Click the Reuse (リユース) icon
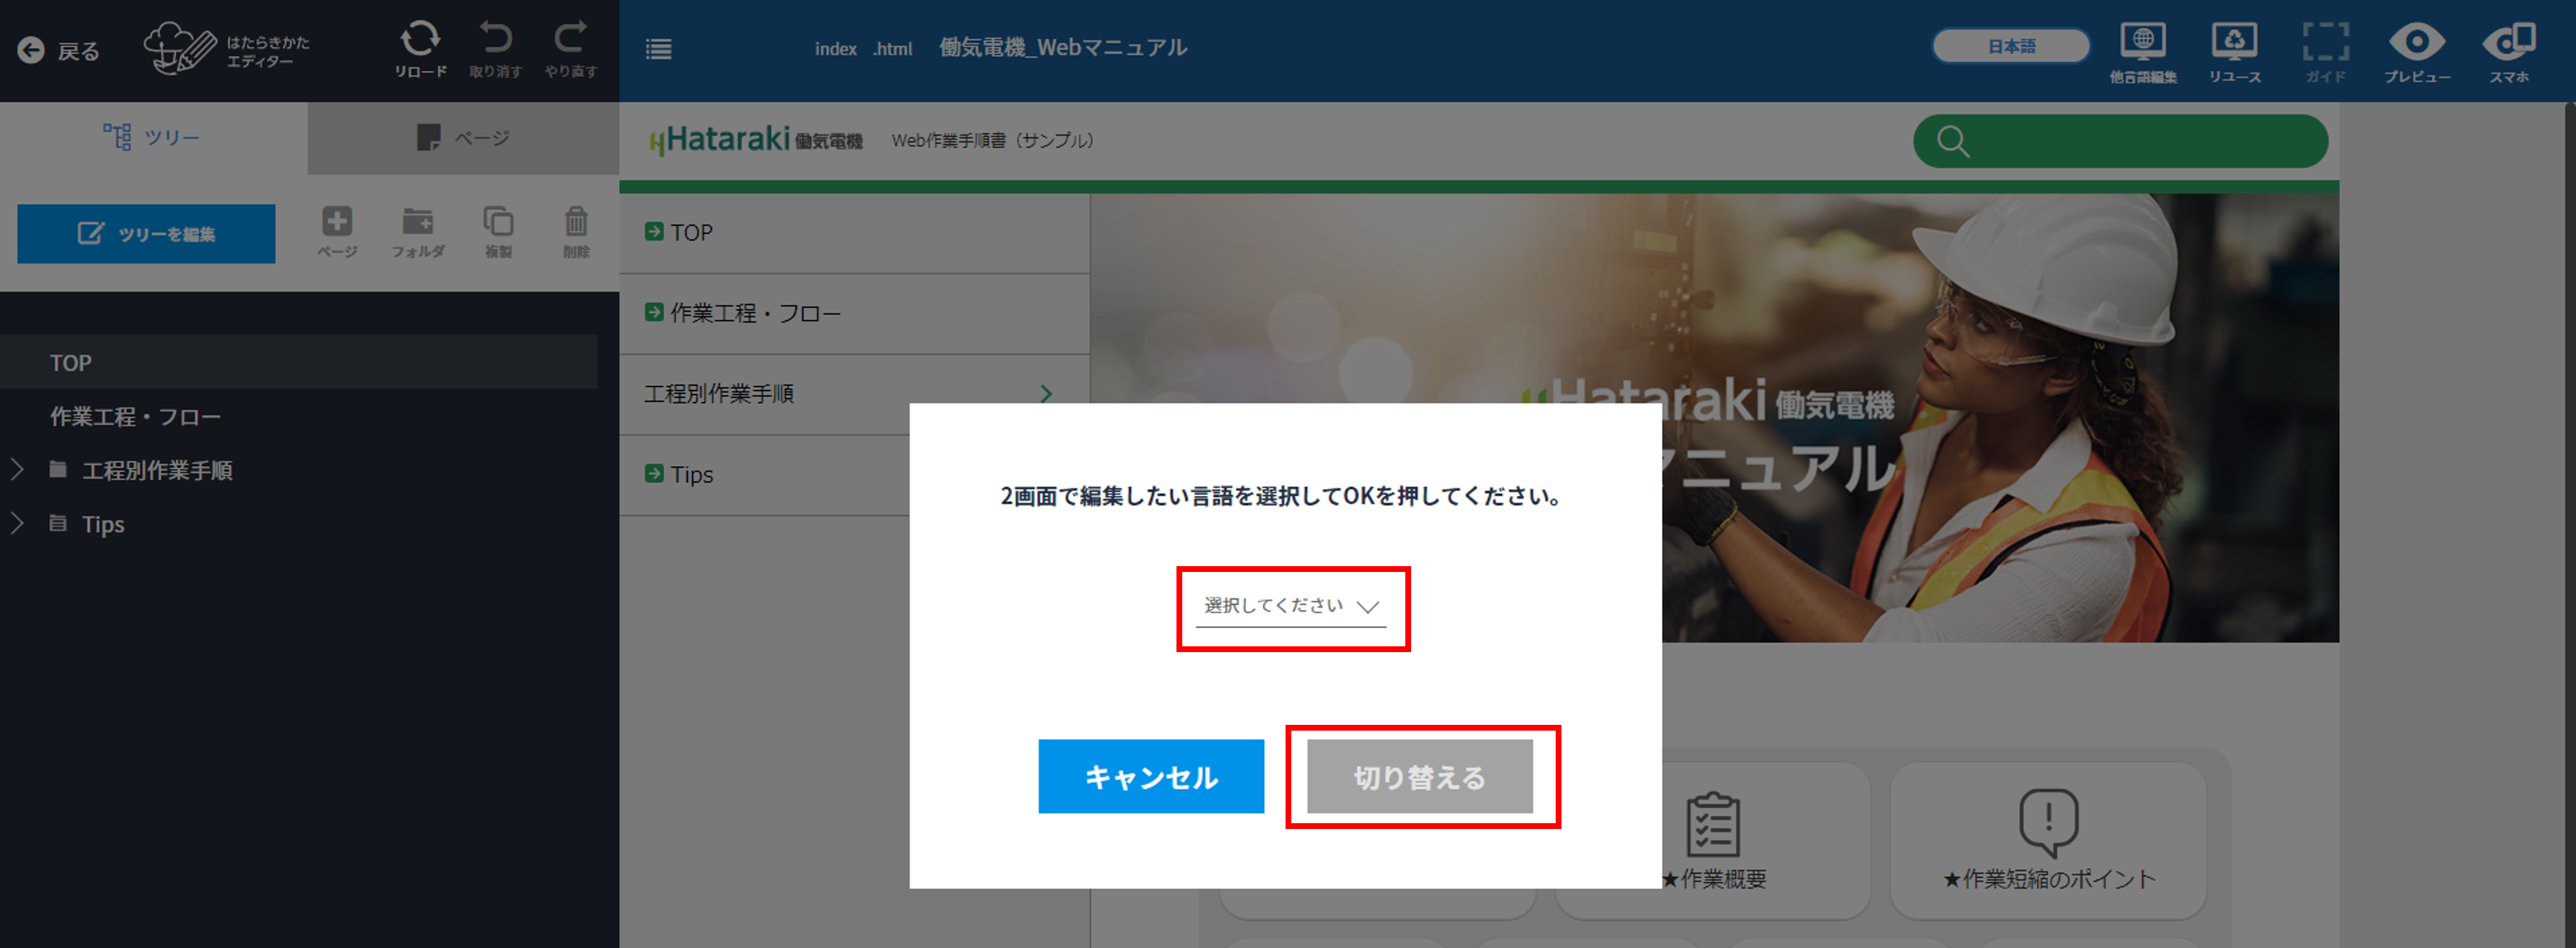 (x=2234, y=42)
